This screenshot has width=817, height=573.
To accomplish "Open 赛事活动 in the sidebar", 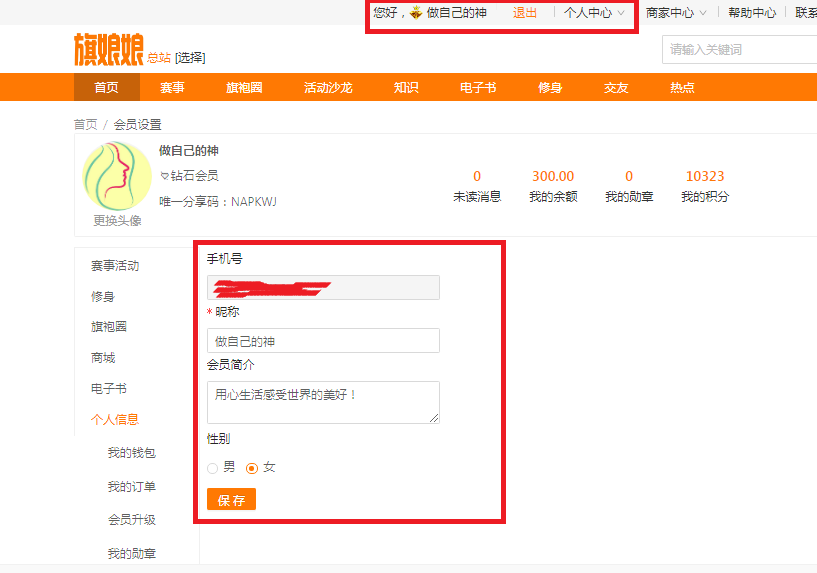I will tap(115, 266).
